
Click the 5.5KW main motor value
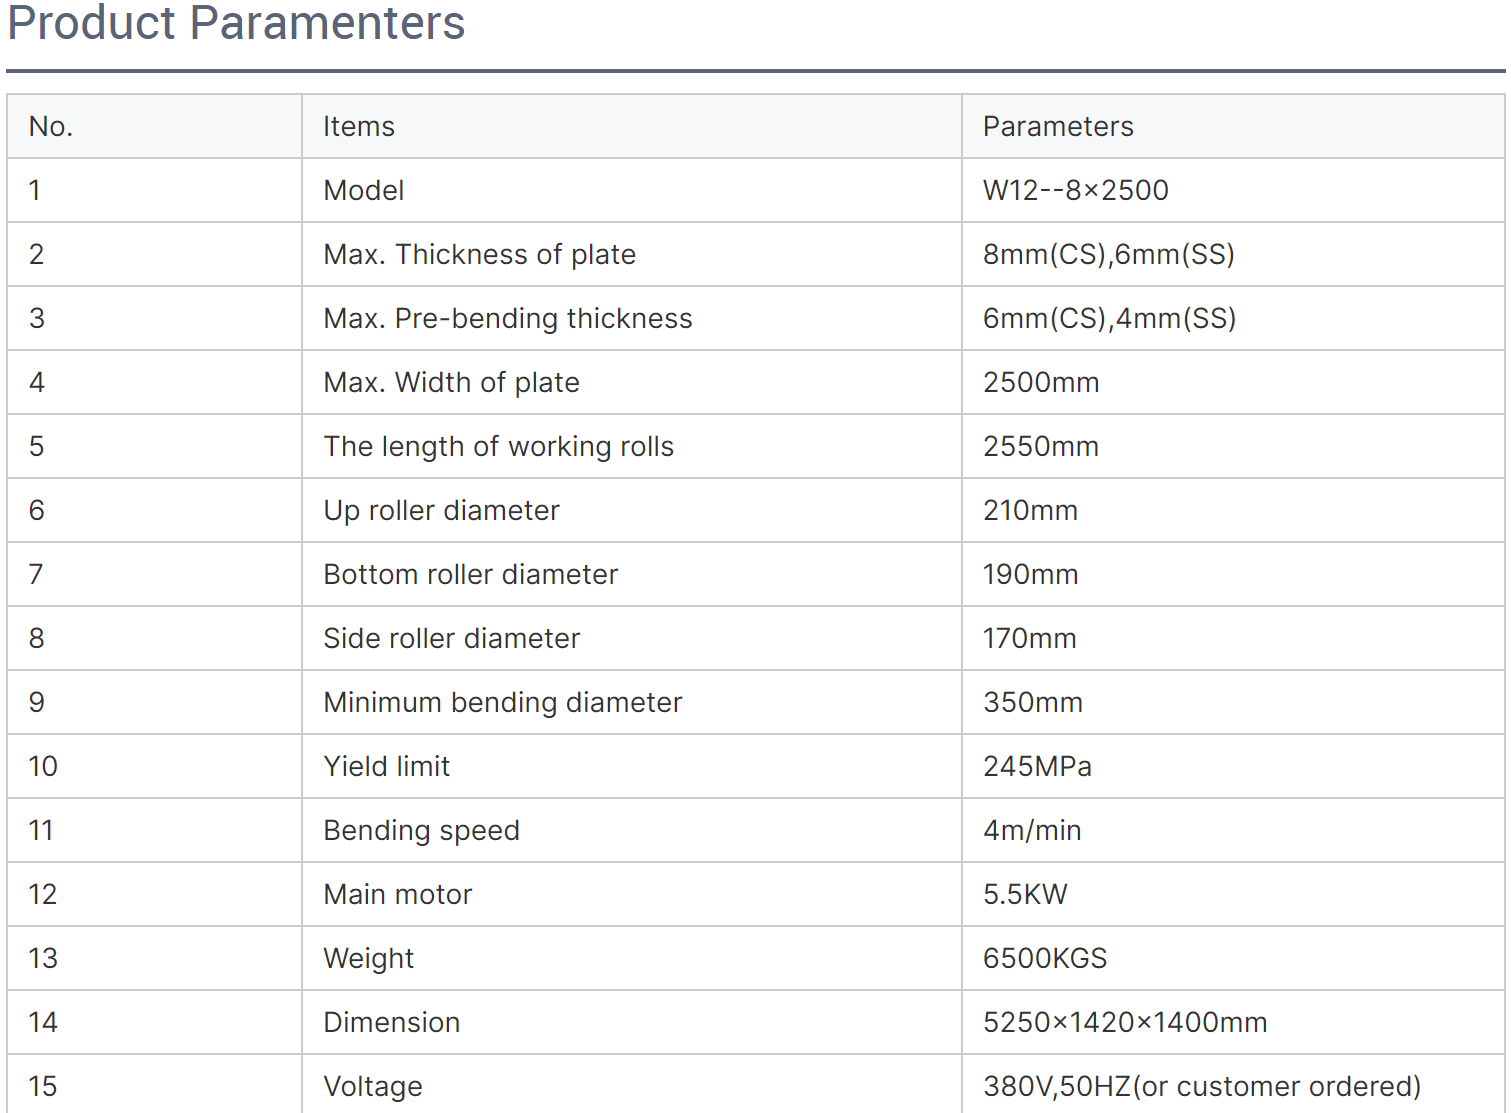(x=1025, y=894)
